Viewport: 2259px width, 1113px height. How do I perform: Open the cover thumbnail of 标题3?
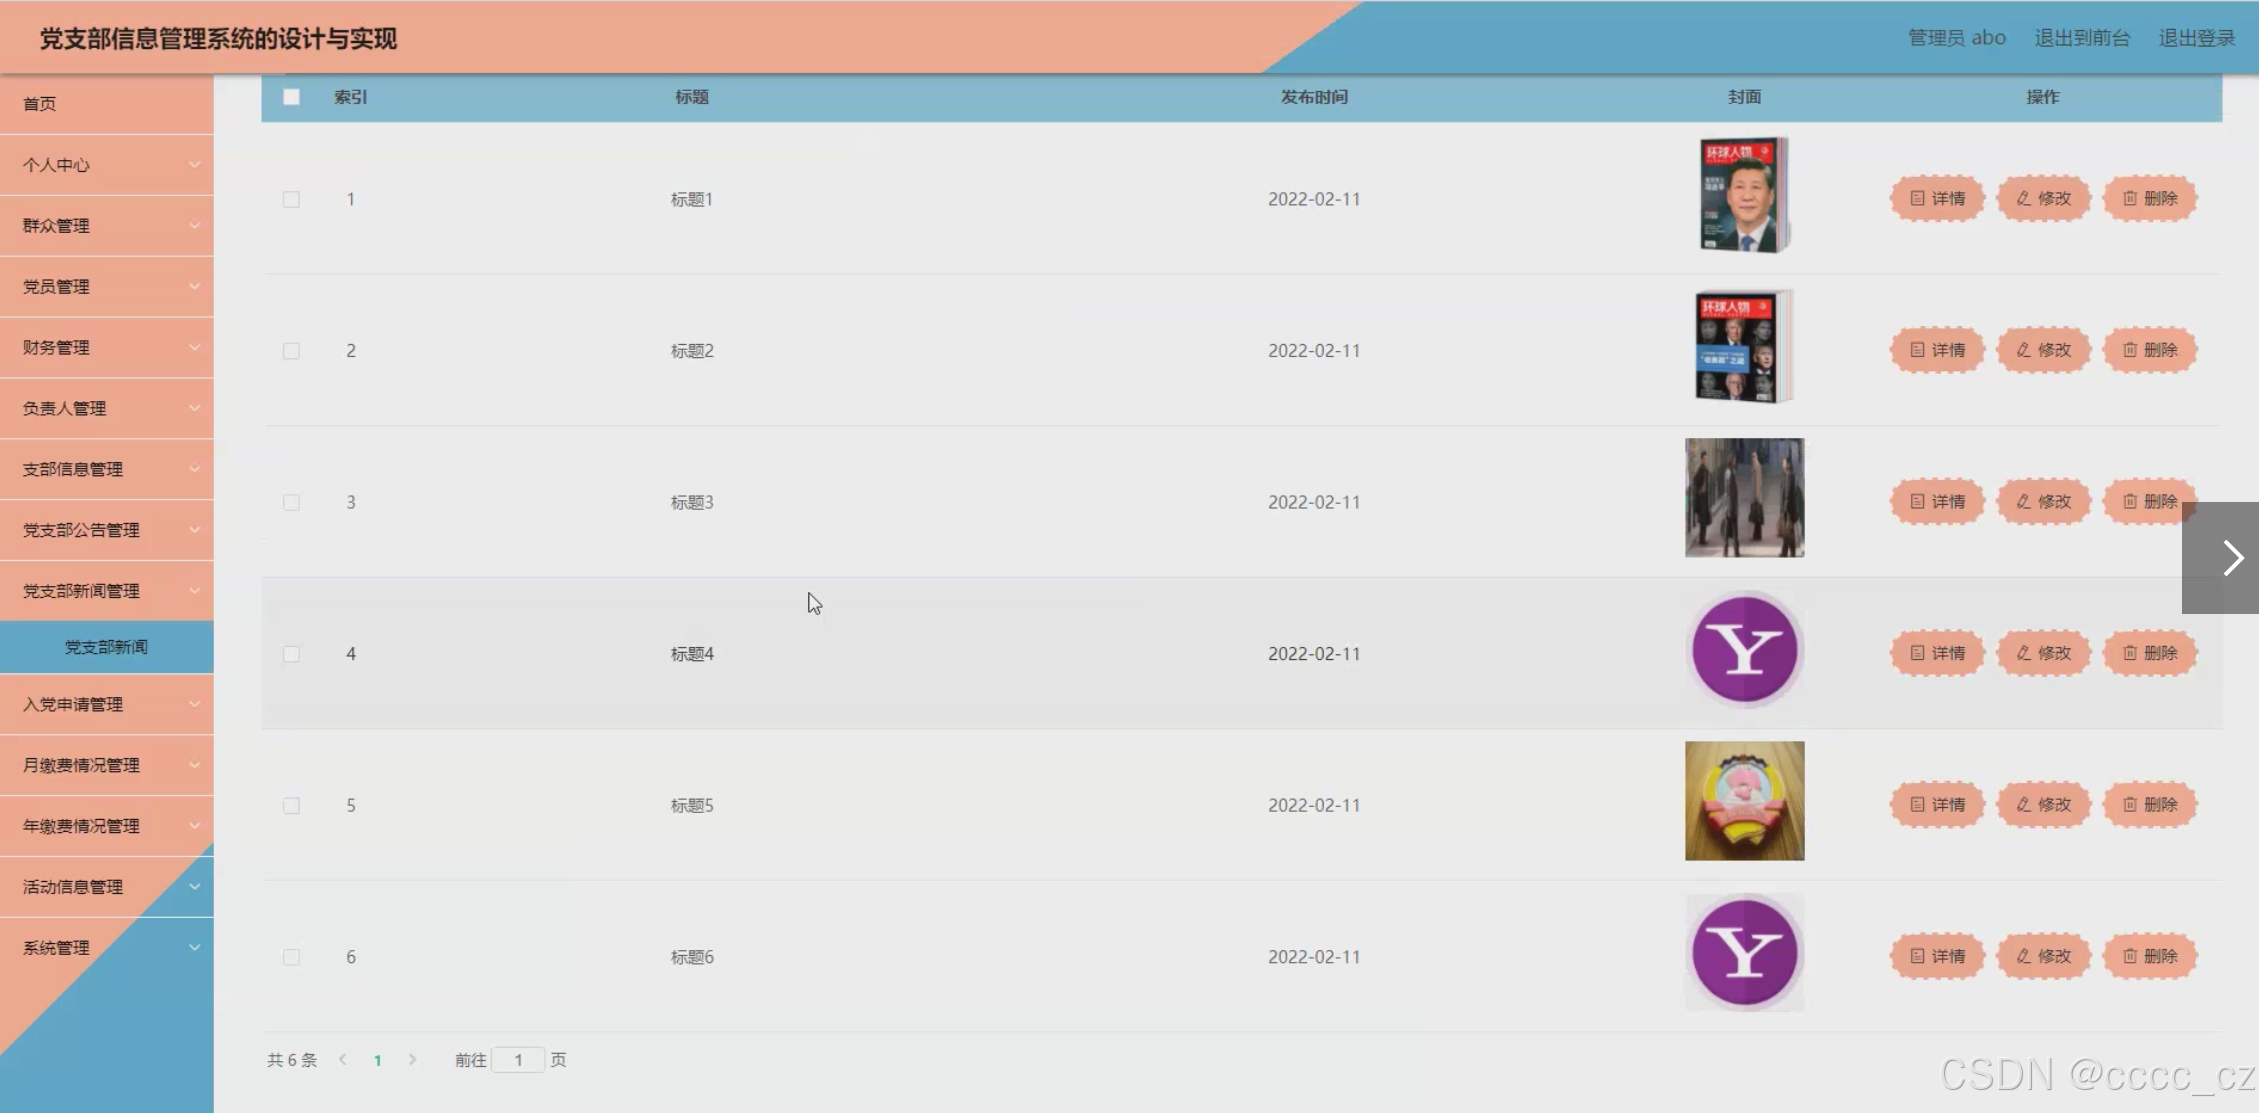[x=1744, y=498]
